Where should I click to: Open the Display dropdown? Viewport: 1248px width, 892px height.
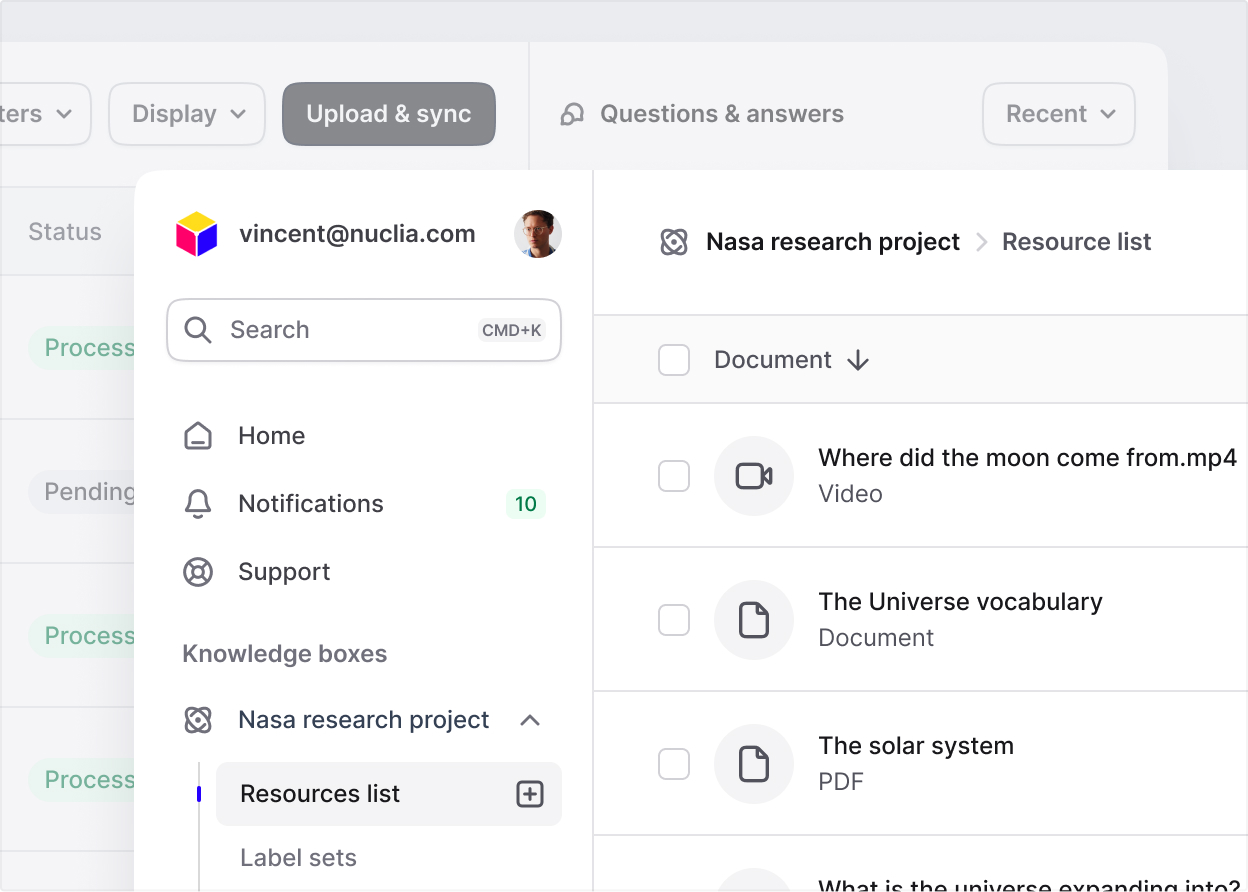(187, 114)
